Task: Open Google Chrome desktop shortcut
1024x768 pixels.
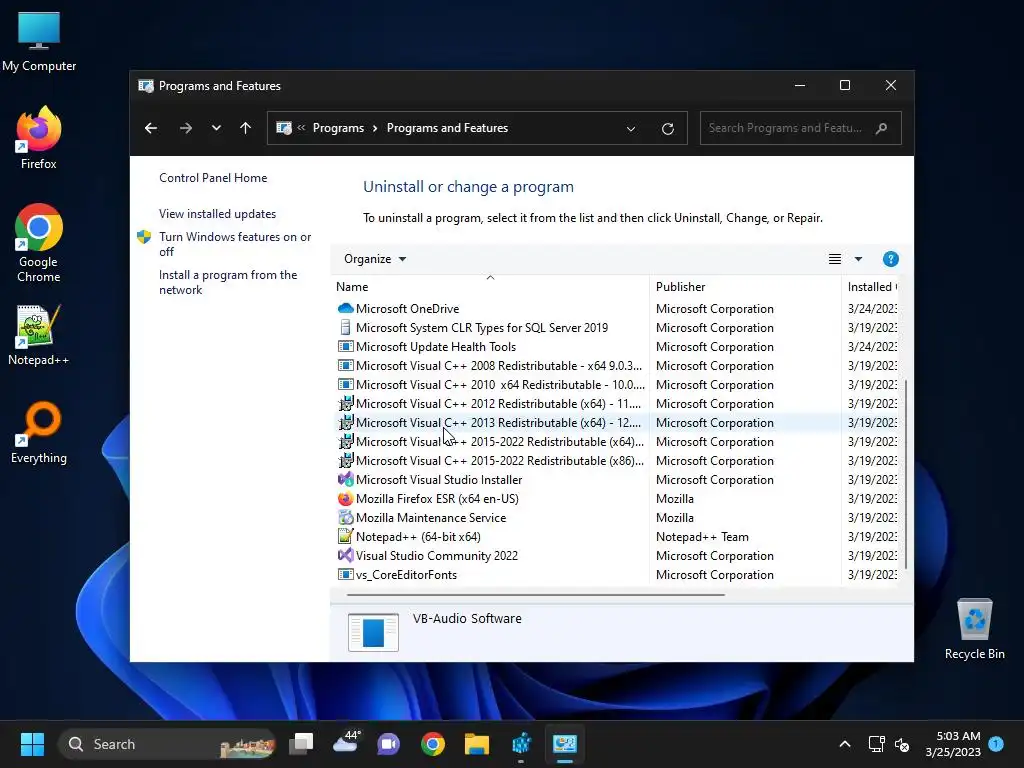Action: pyautogui.click(x=39, y=243)
